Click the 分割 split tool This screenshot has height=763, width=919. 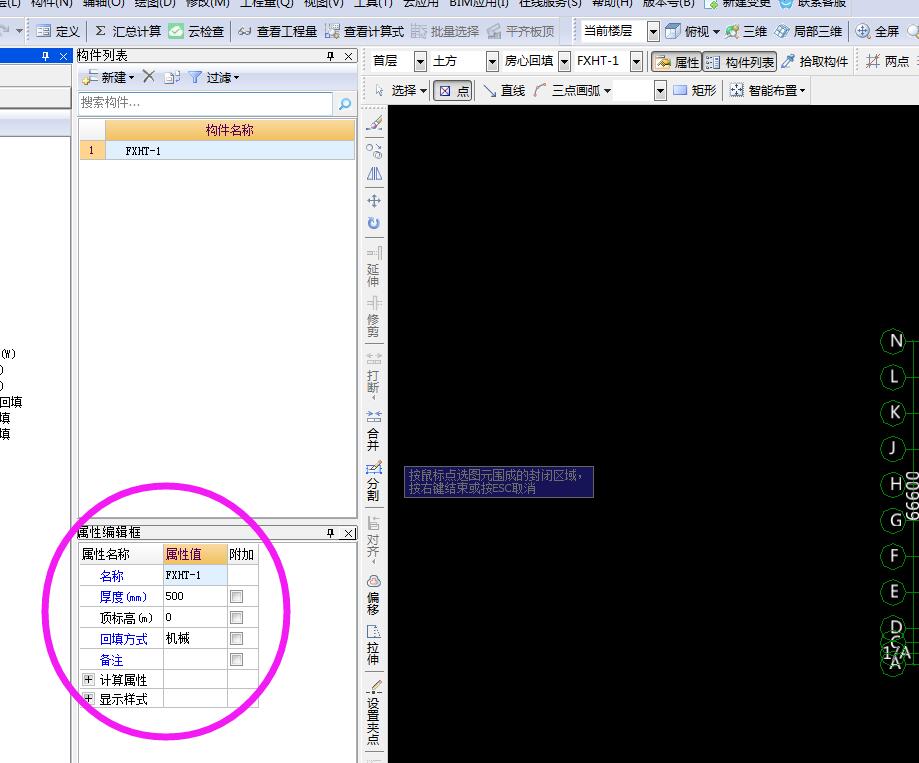pos(373,481)
